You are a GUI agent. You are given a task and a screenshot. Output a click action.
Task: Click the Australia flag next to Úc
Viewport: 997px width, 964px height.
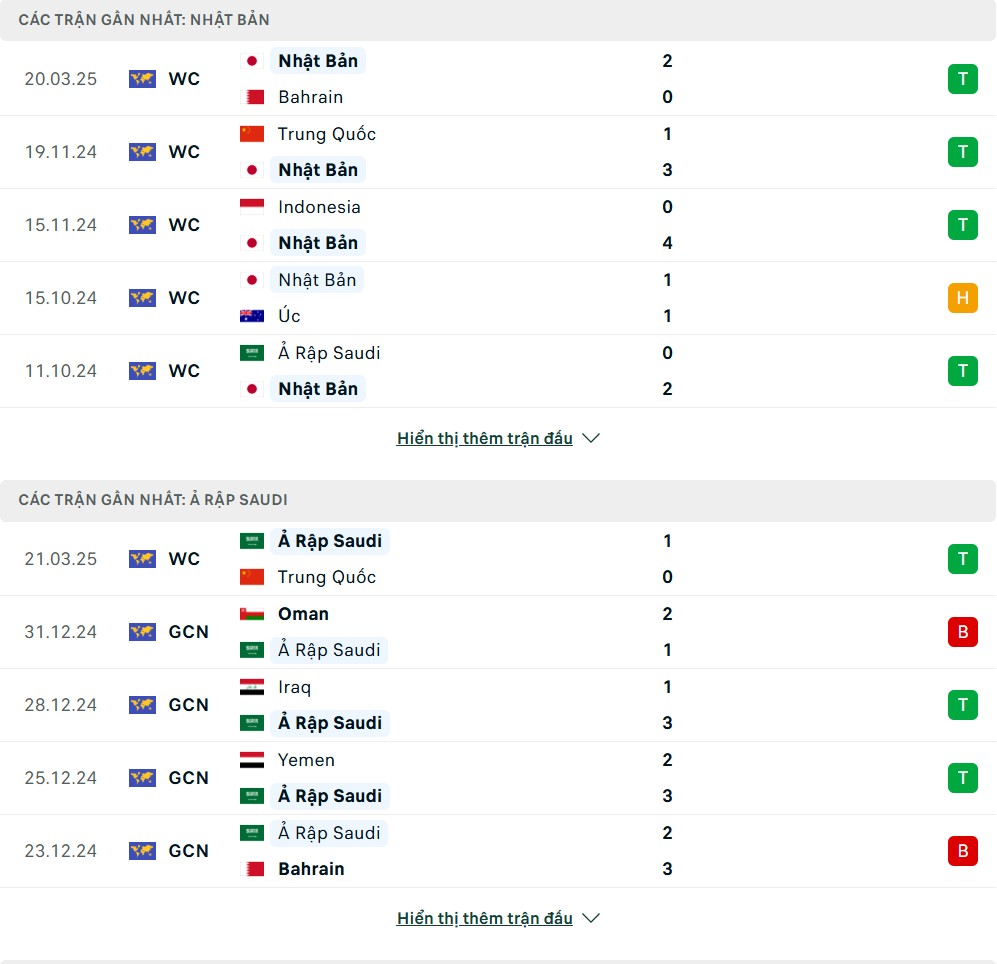(x=252, y=316)
